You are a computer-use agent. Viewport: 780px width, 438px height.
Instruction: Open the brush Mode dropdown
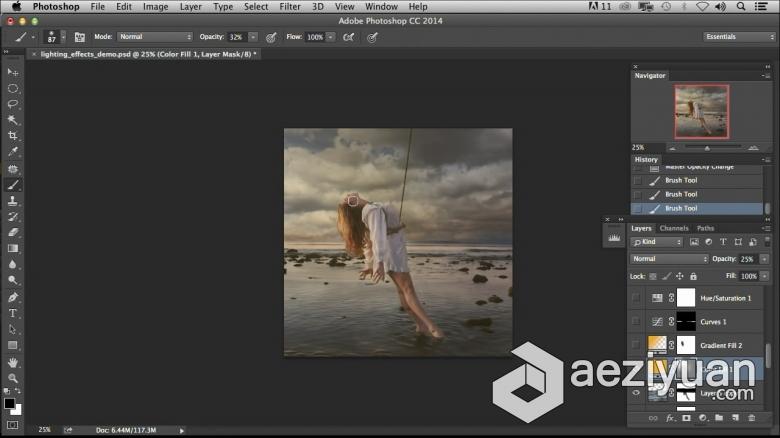155,37
